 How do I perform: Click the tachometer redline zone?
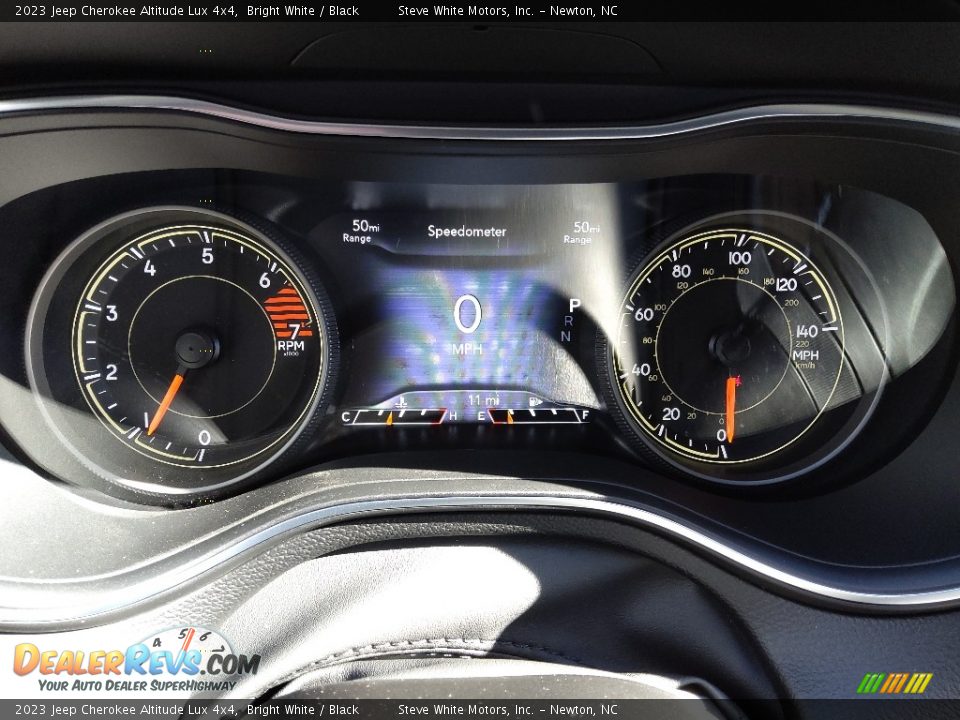[x=286, y=312]
